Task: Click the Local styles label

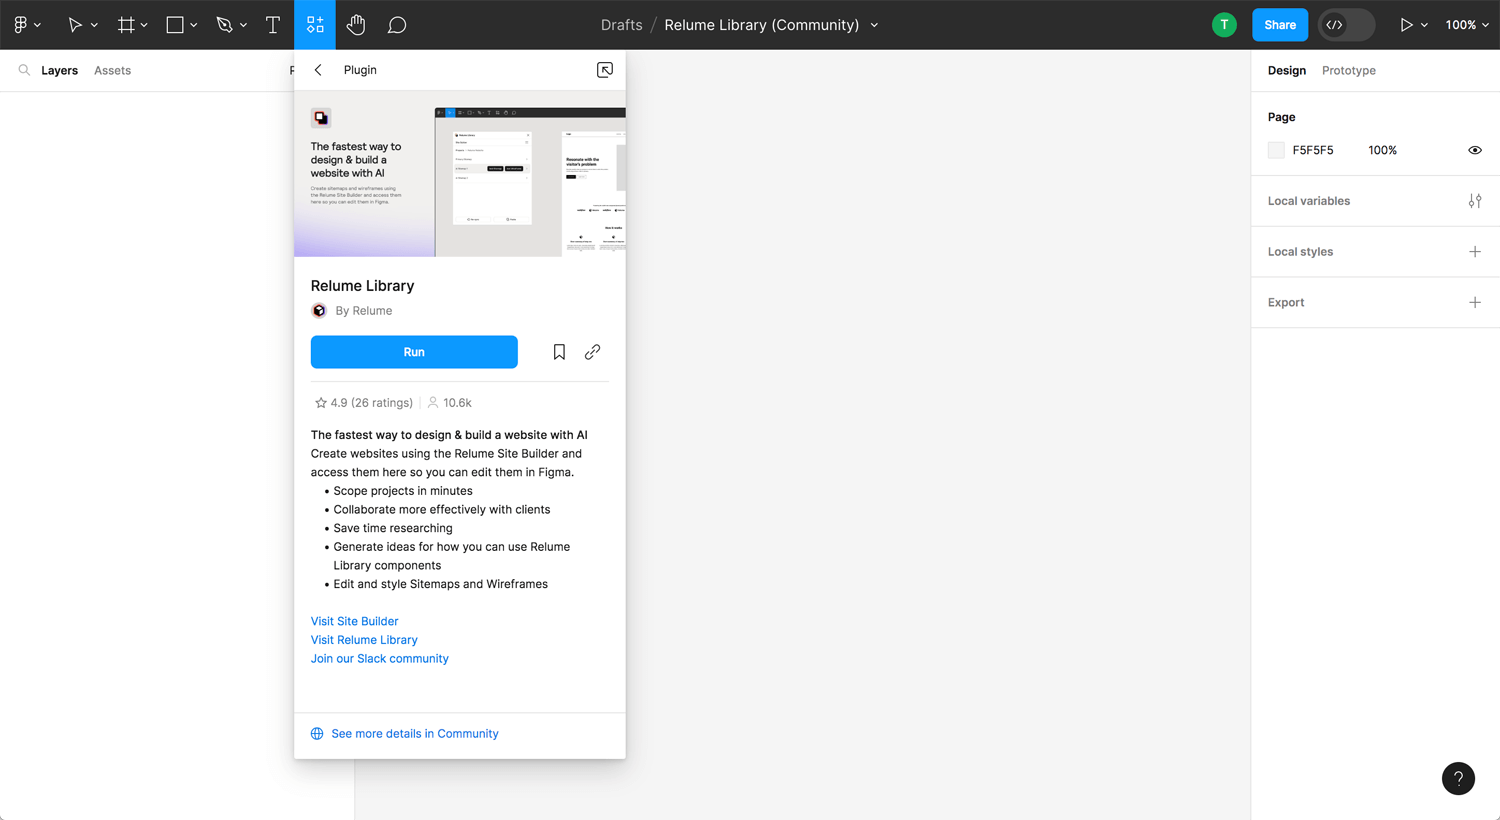Action: tap(1300, 252)
